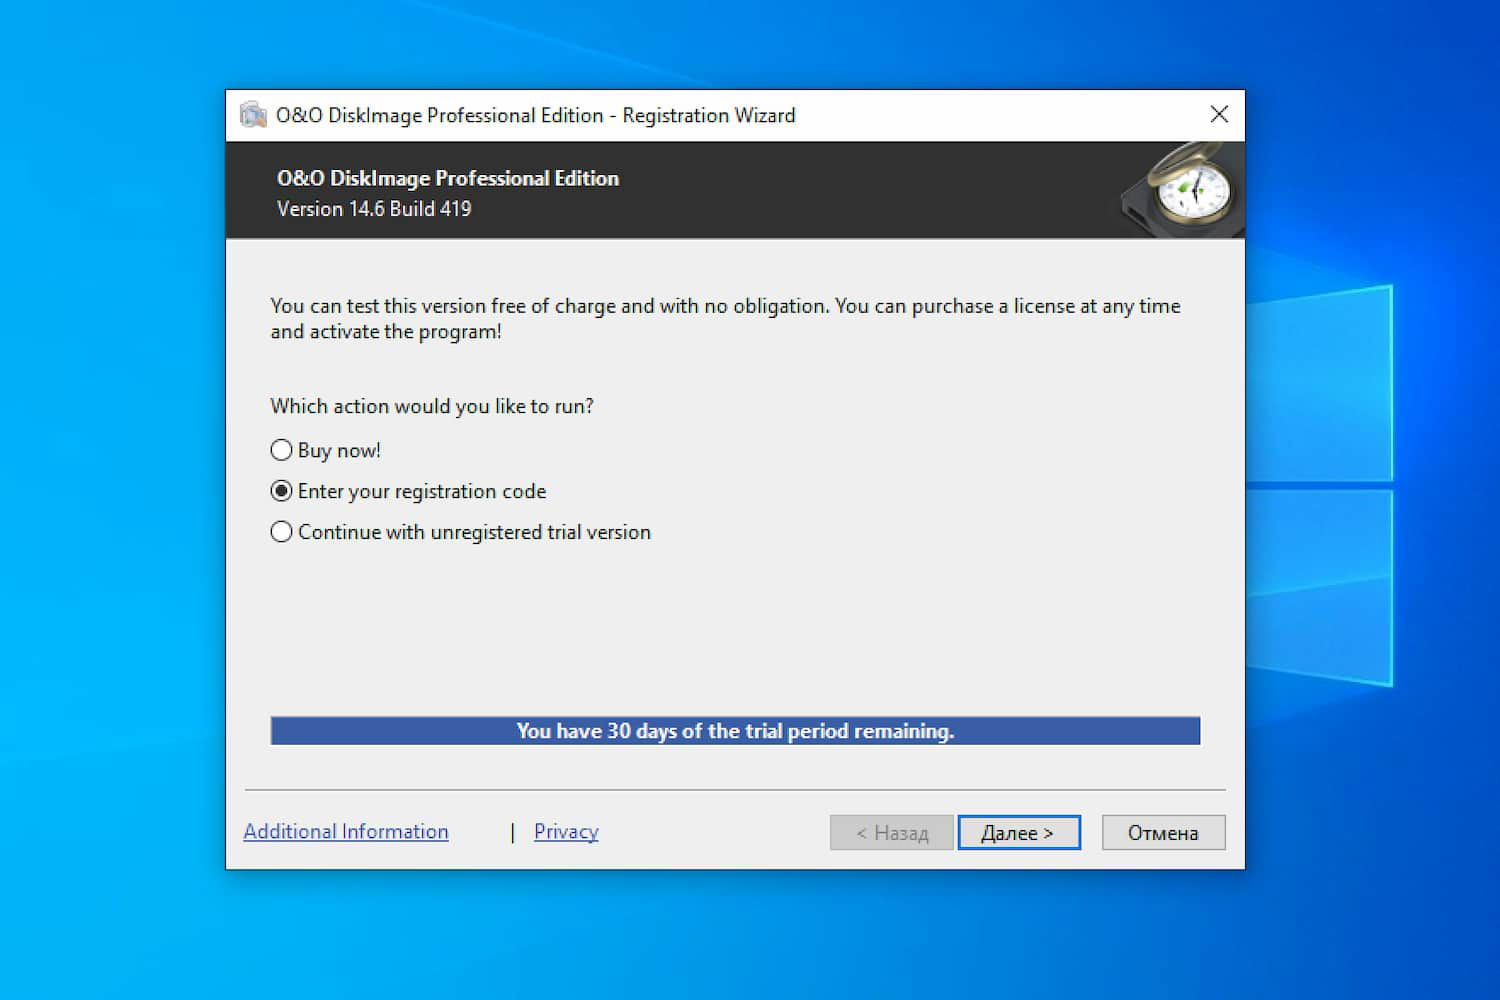This screenshot has height=1000, width=1500.
Task: Click the "Далее >" next button
Action: point(1019,832)
